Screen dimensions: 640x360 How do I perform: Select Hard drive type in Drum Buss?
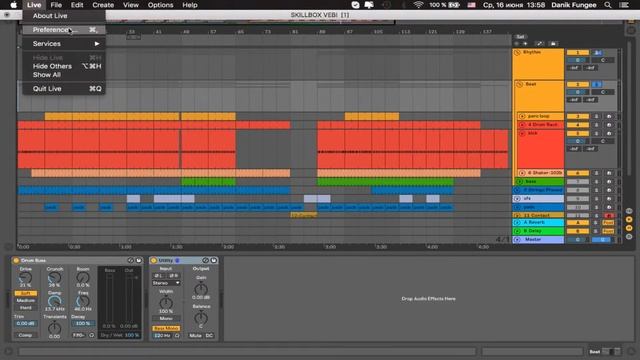[25, 307]
